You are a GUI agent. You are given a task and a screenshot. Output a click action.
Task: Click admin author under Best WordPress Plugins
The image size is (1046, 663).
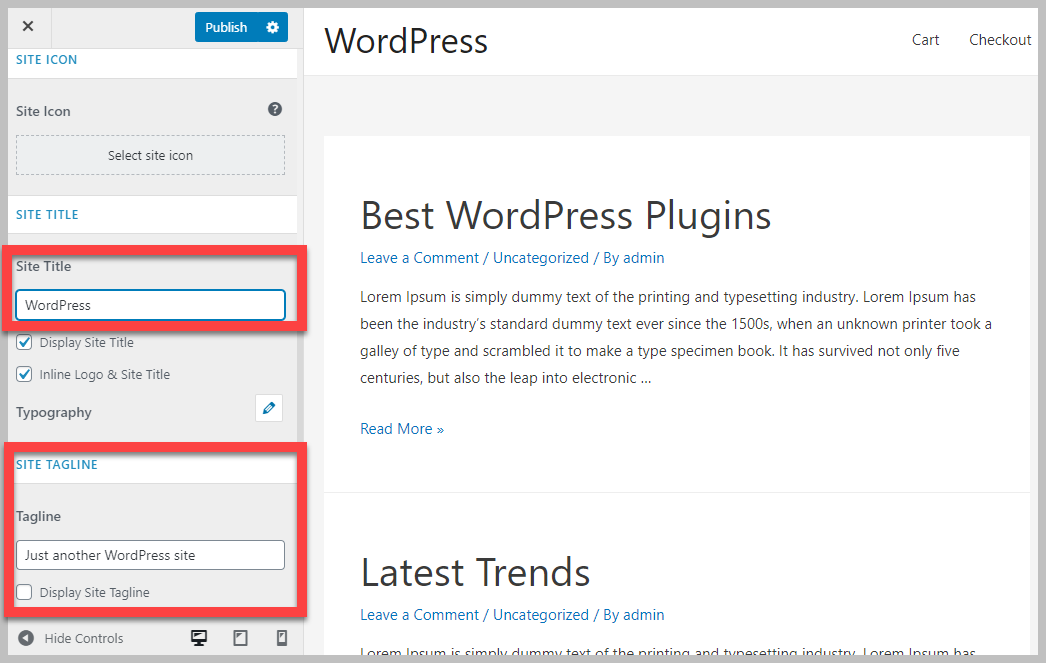pos(644,258)
